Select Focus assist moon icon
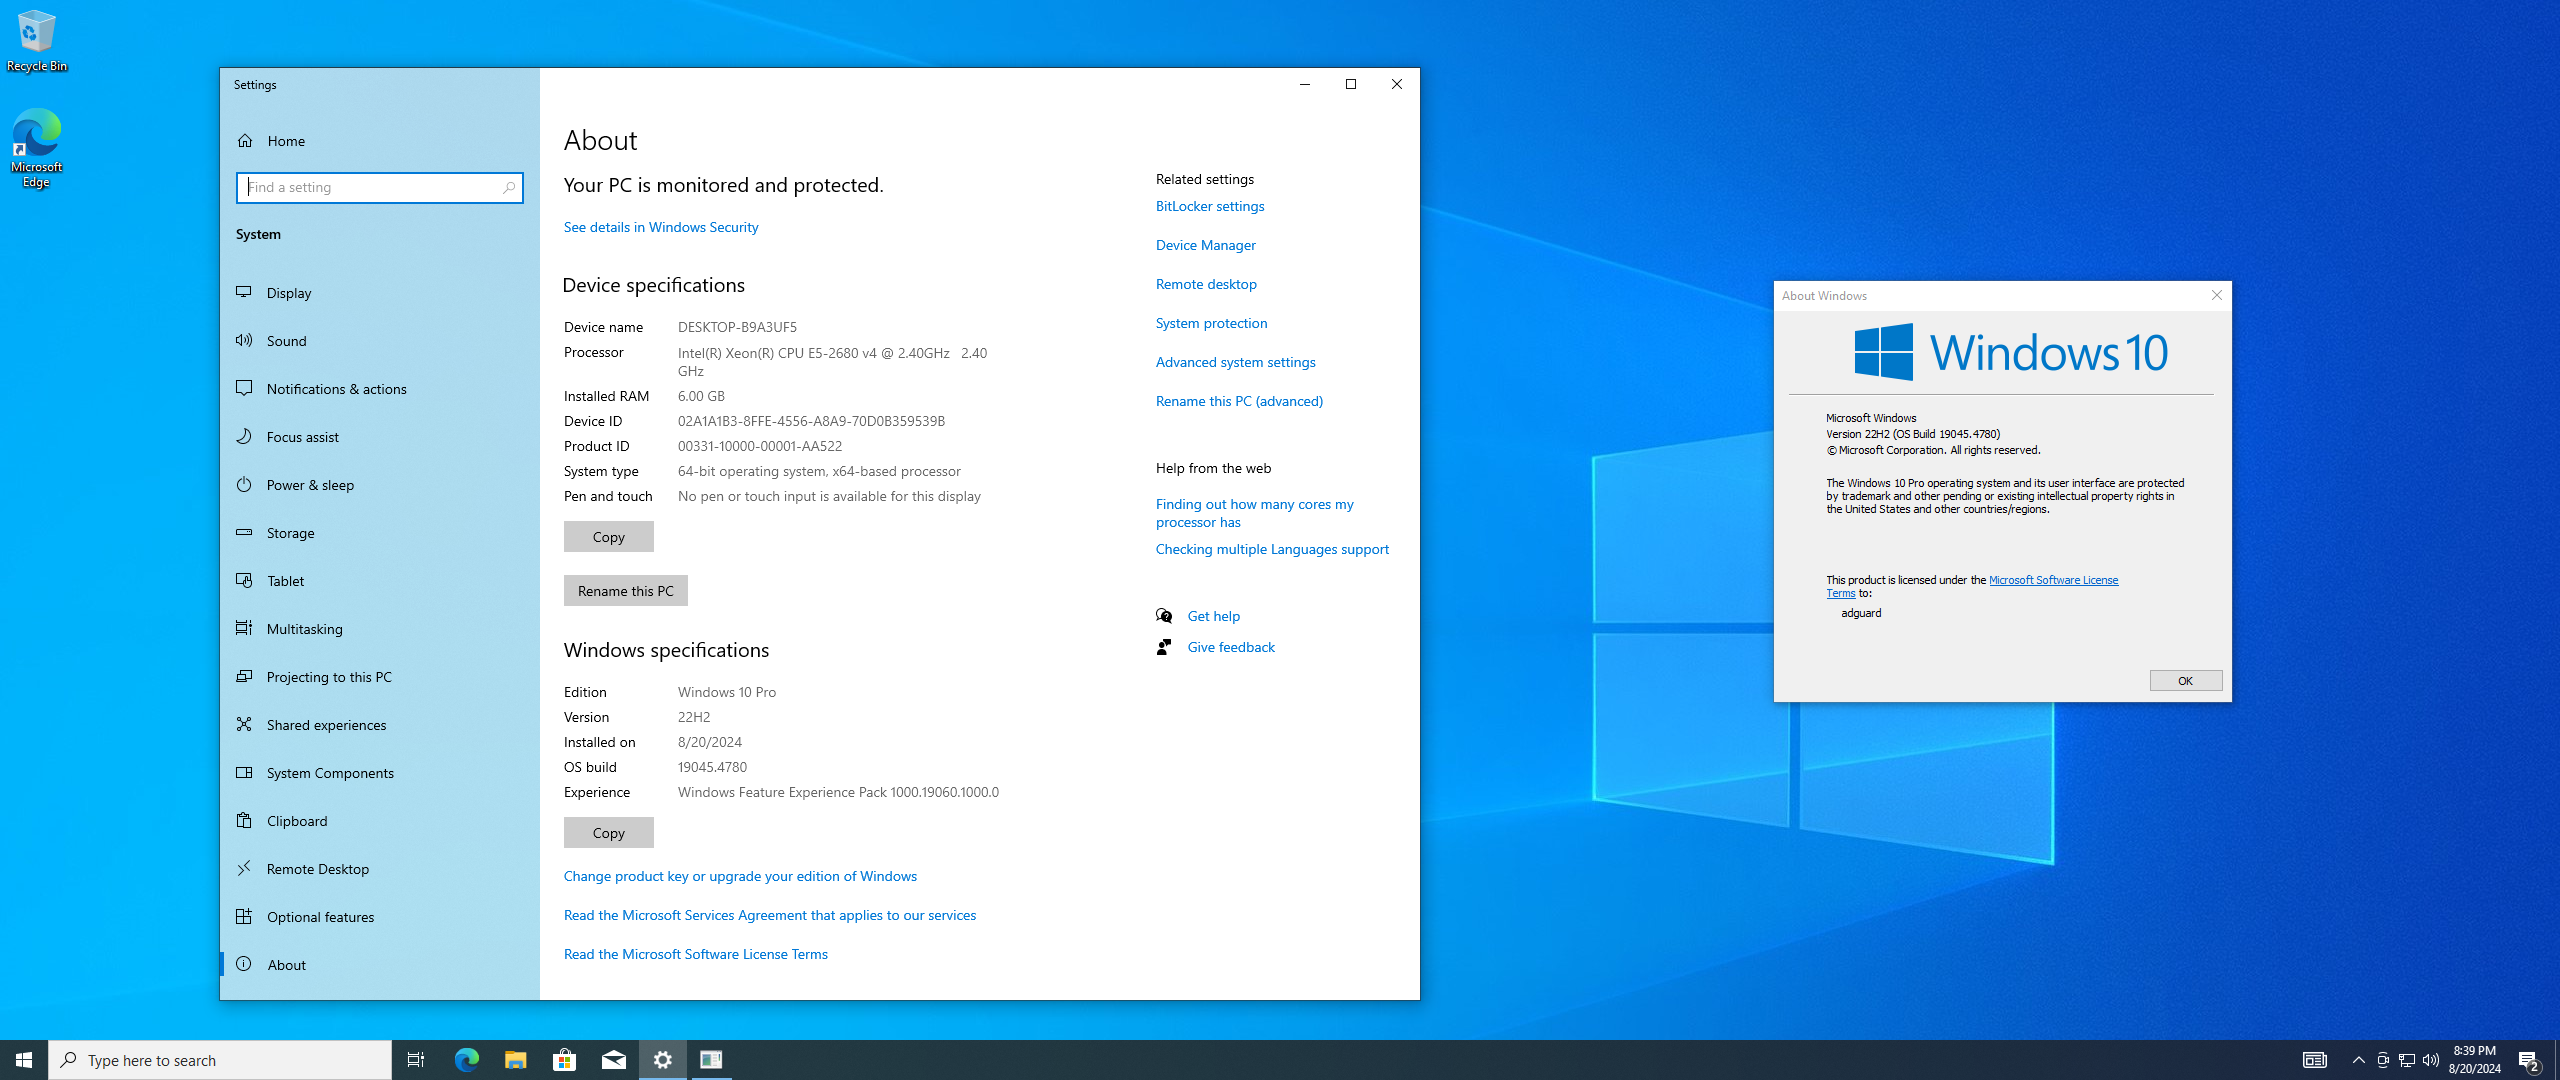The height and width of the screenshot is (1080, 2560). 244,437
